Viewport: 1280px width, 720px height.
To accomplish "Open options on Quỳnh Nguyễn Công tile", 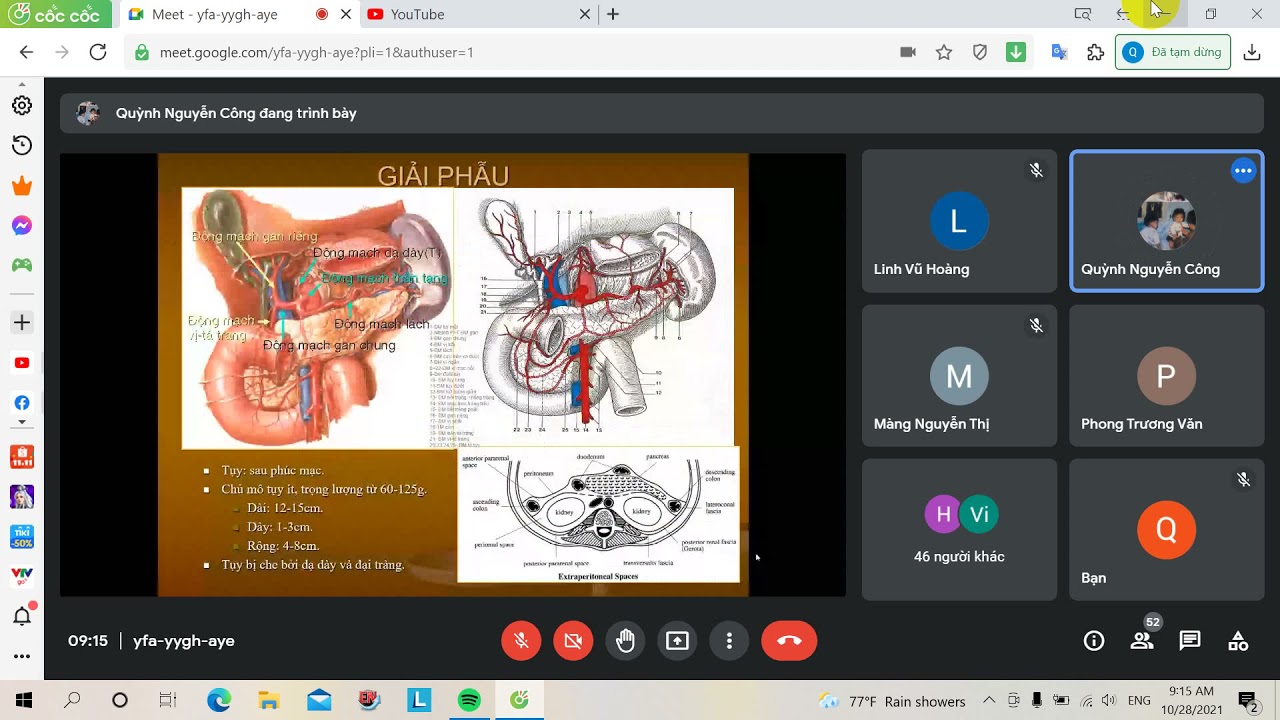I will tap(1243, 171).
